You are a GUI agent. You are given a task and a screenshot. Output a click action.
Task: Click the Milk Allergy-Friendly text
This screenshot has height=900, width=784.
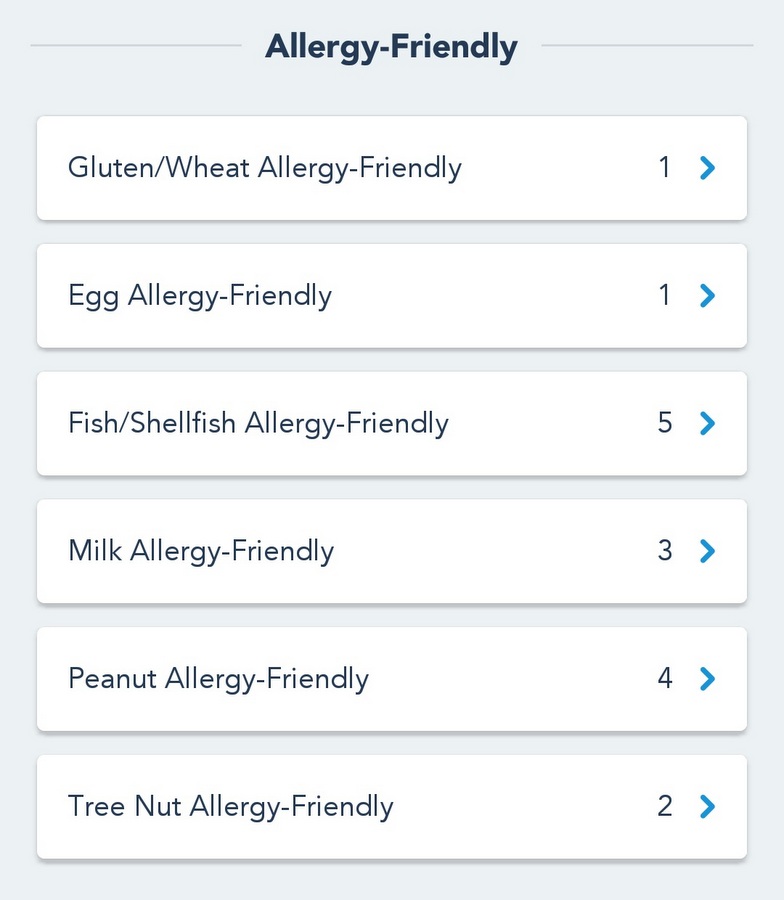point(201,551)
